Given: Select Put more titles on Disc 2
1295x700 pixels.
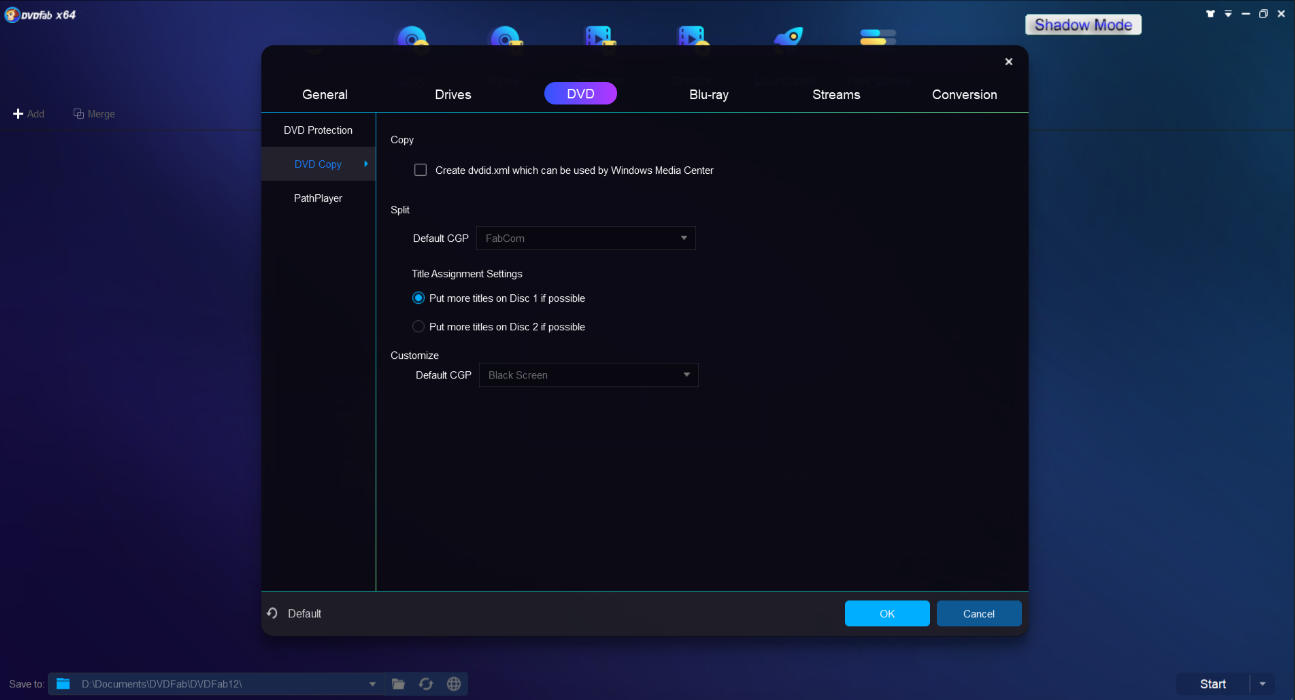Looking at the screenshot, I should pyautogui.click(x=419, y=327).
